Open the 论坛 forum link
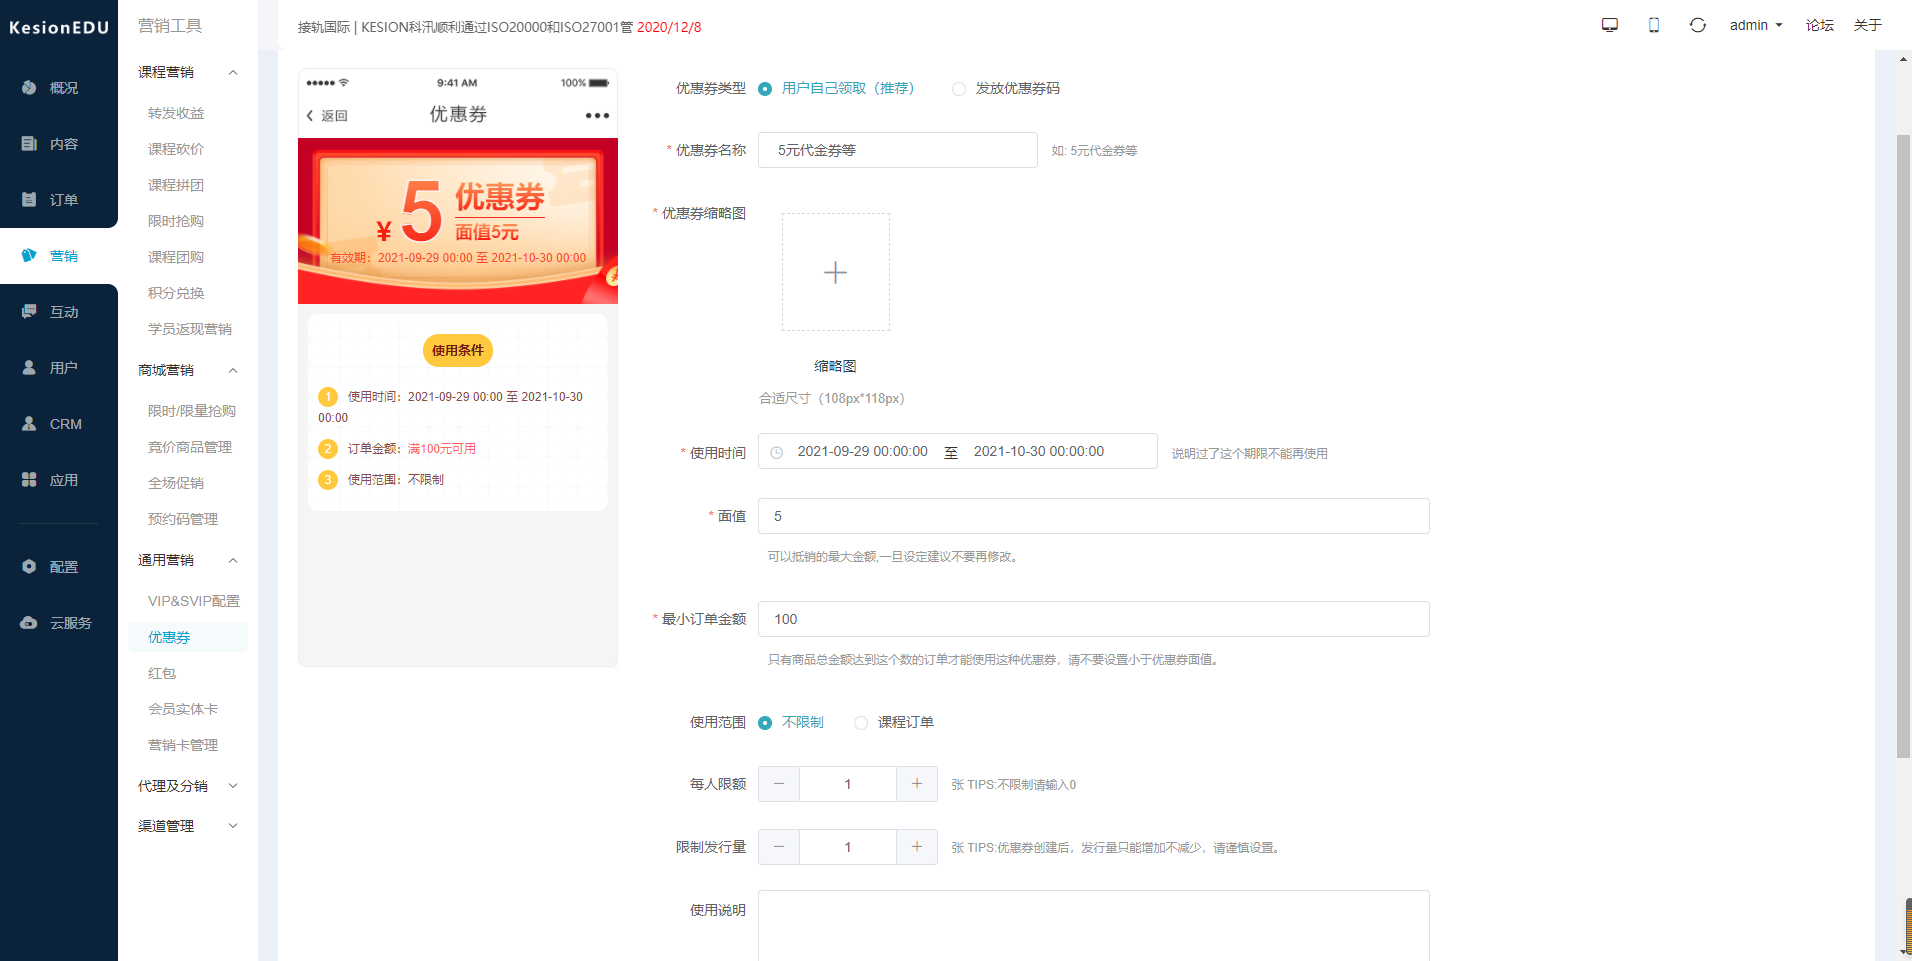1912x961 pixels. tap(1820, 25)
